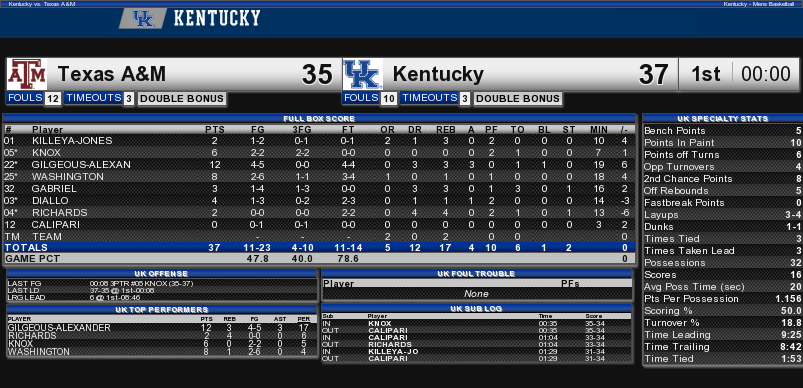
Task: Click Kentucky FOULS label
Action: click(x=361, y=98)
